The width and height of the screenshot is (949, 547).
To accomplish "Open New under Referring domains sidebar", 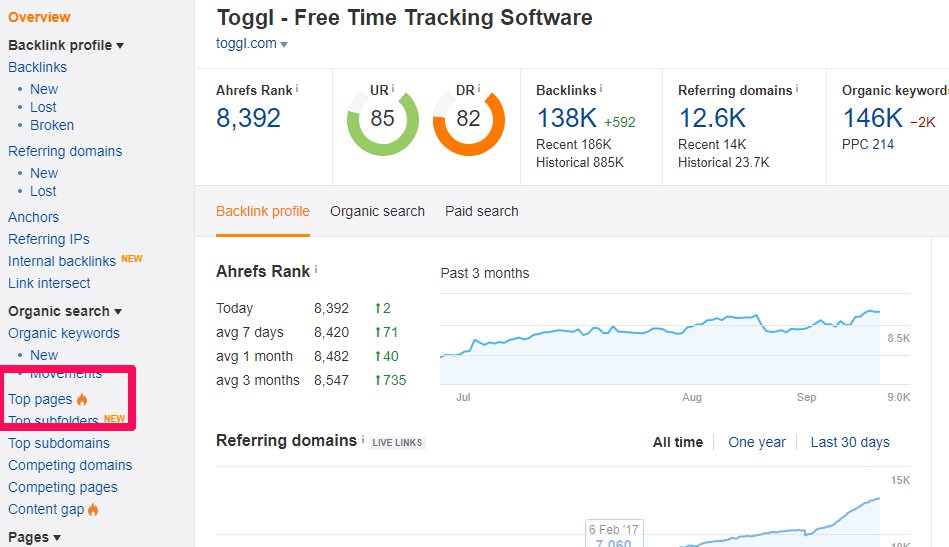I will pyautogui.click(x=44, y=173).
